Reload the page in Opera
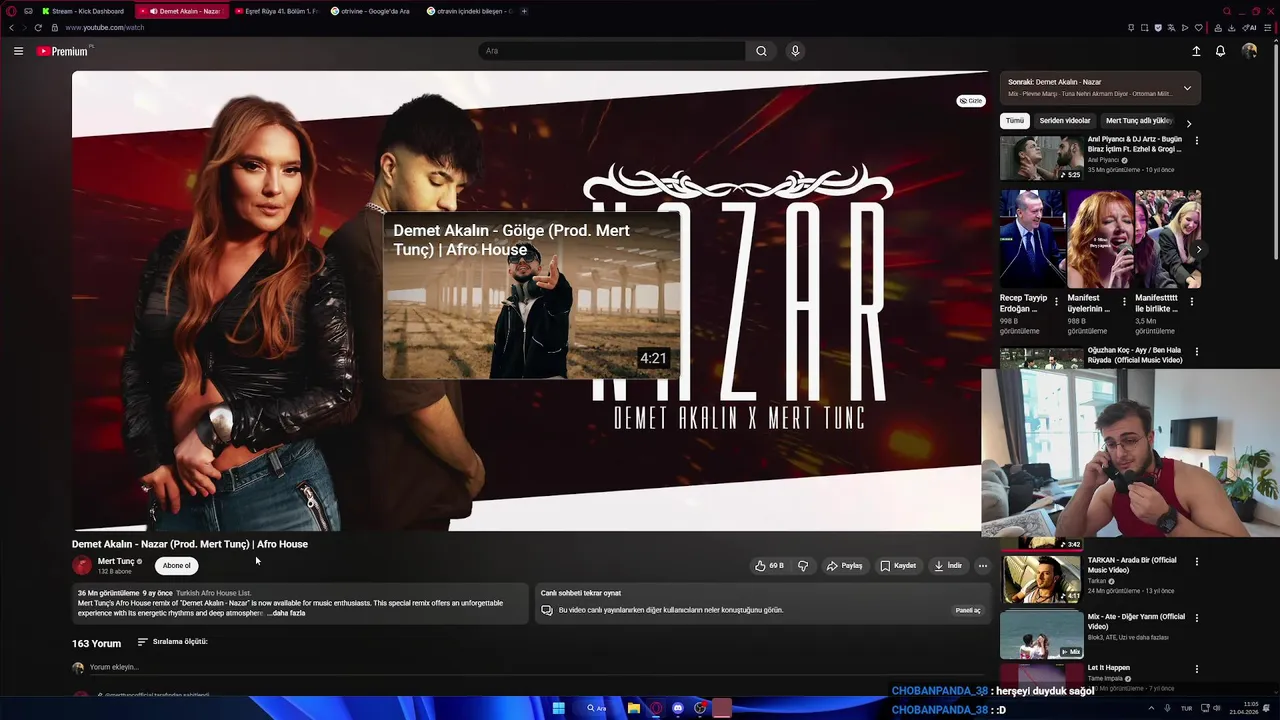1280x720 pixels. (x=38, y=27)
